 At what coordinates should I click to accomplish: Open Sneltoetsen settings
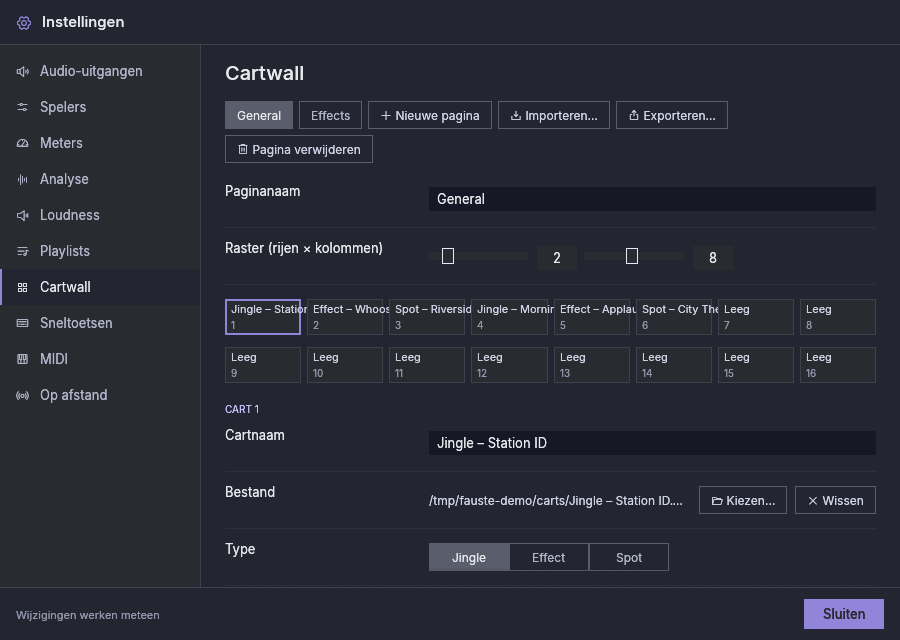click(100, 323)
